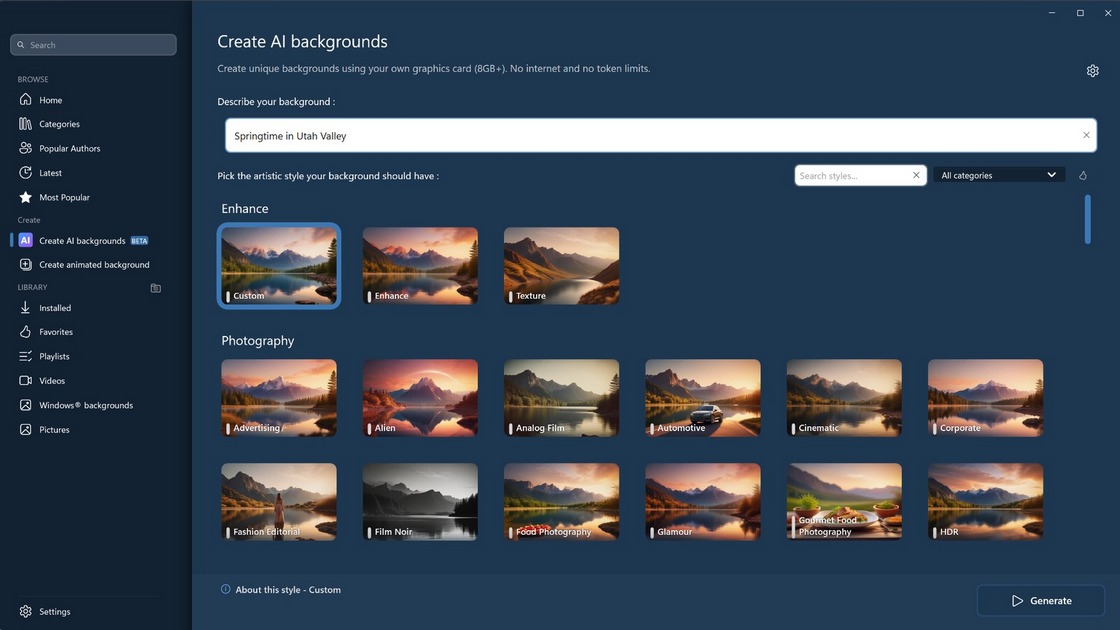Select the Videos camera icon
1120x630 pixels.
point(26,380)
